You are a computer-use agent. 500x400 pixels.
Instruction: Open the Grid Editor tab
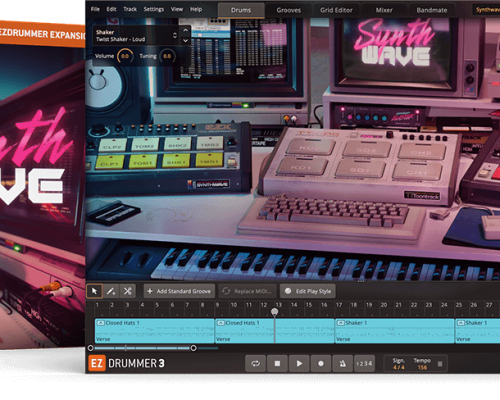tap(336, 10)
